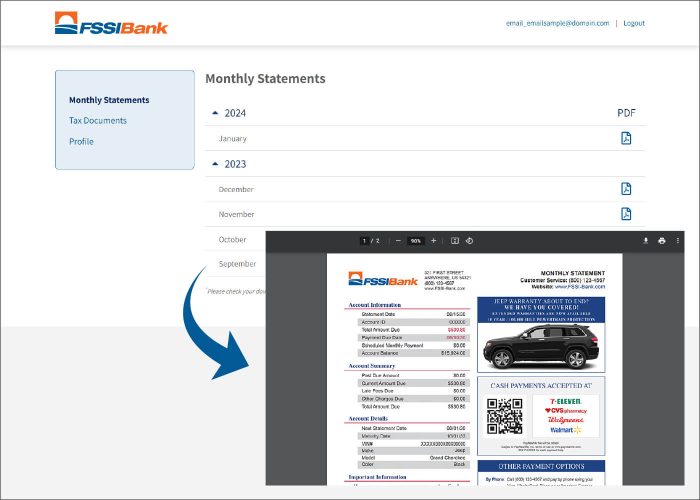Screen dimensions: 700x500
Task: Click the September statement row label
Action: tap(238, 264)
